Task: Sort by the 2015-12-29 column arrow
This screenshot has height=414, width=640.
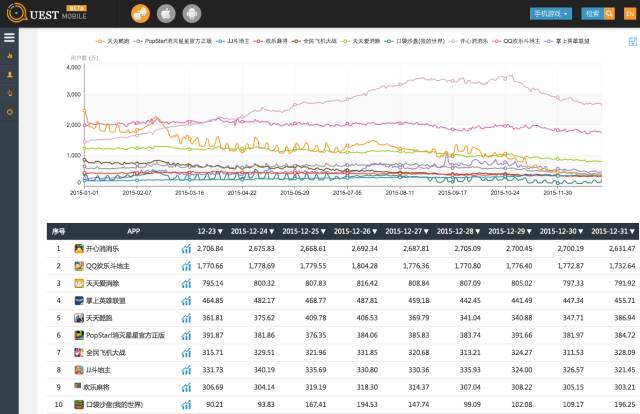Action: [x=529, y=231]
